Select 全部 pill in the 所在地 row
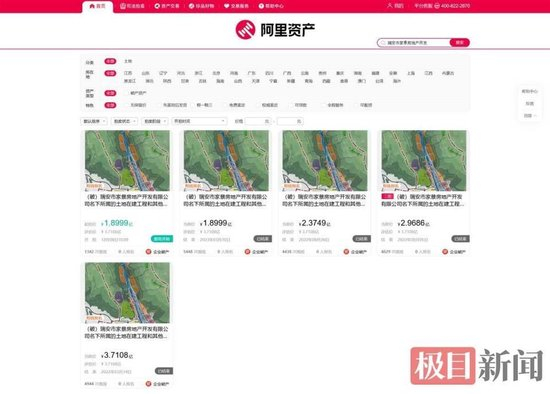550x394 pixels. click(x=110, y=73)
